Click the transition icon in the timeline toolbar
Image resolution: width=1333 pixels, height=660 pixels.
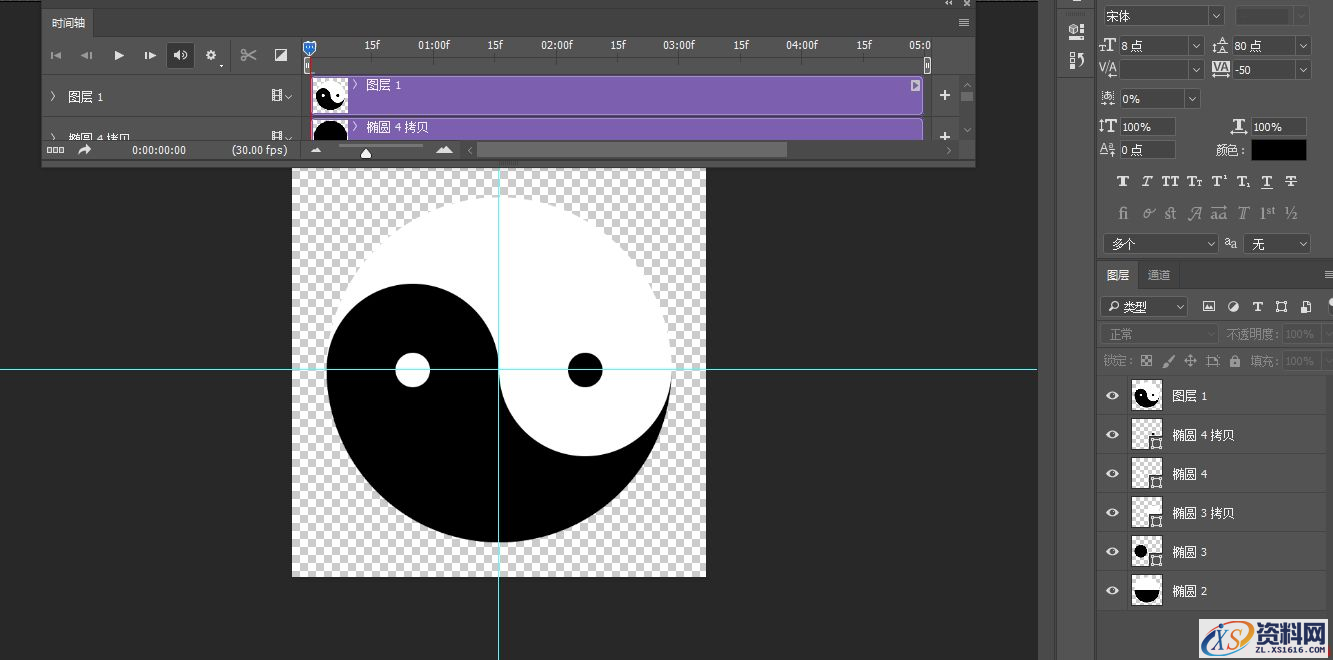click(280, 55)
